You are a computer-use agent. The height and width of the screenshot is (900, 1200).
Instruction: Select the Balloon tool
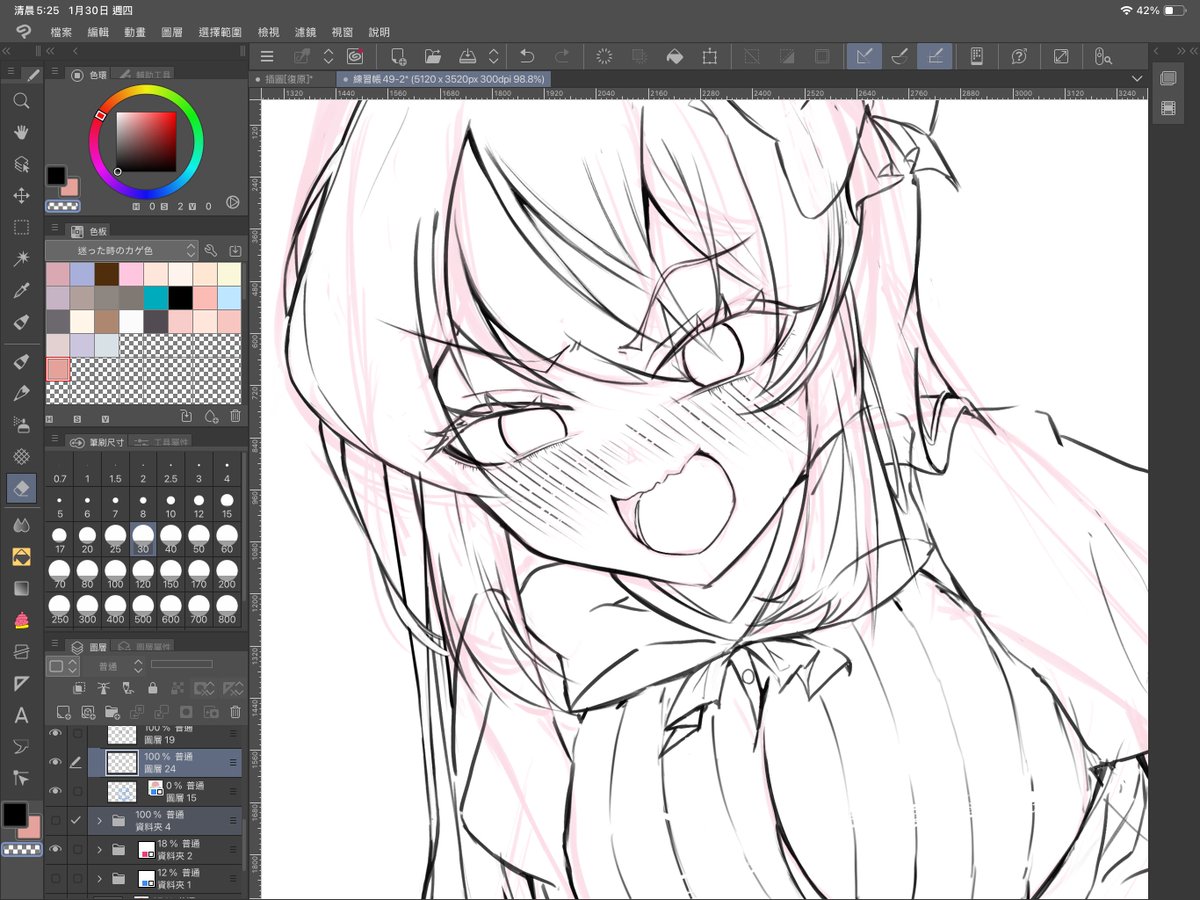pyautogui.click(x=21, y=747)
